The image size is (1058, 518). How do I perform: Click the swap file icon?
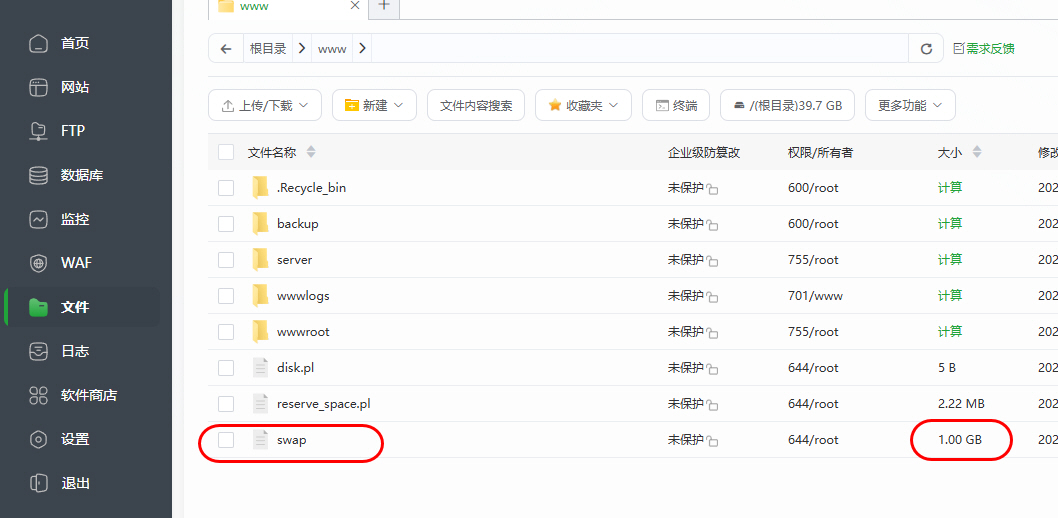[x=261, y=440]
